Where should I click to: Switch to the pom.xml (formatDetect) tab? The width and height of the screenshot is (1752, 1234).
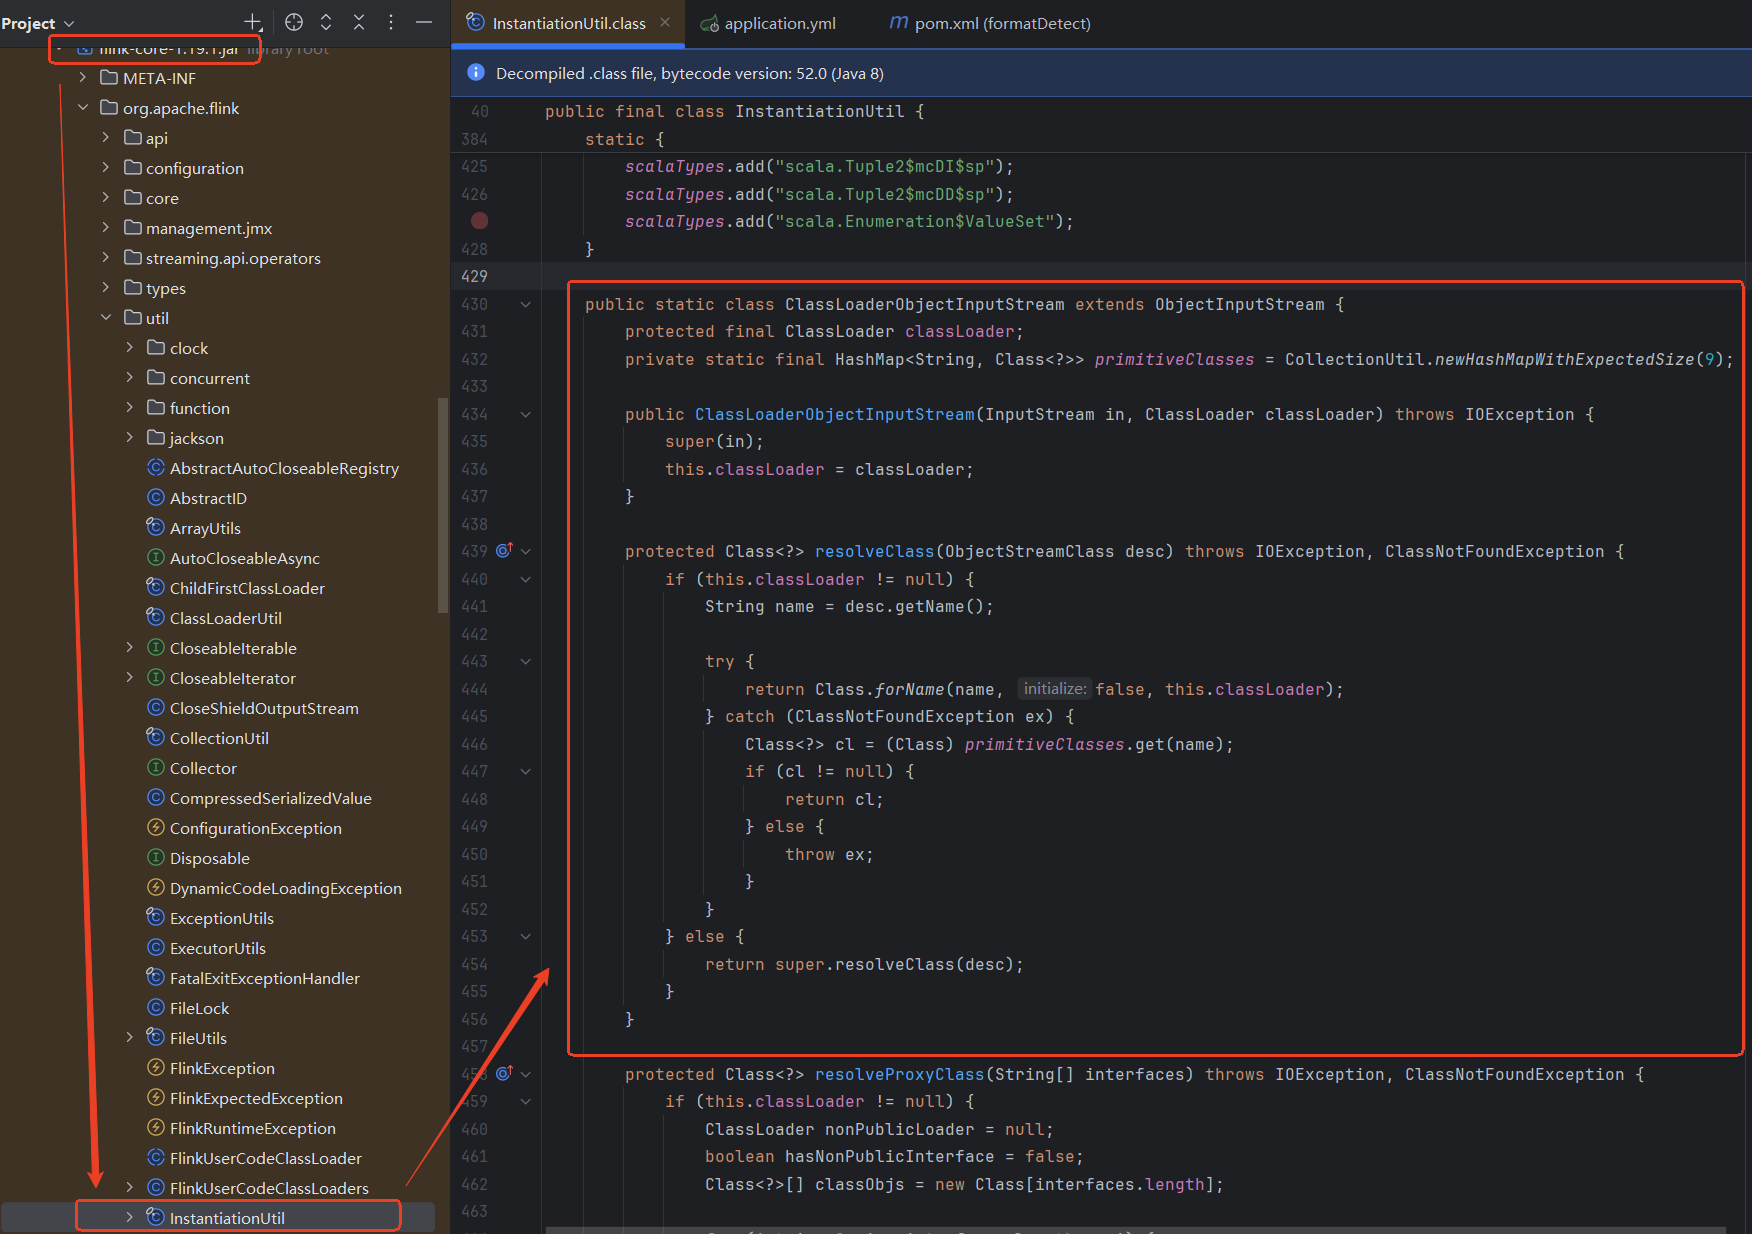point(990,23)
